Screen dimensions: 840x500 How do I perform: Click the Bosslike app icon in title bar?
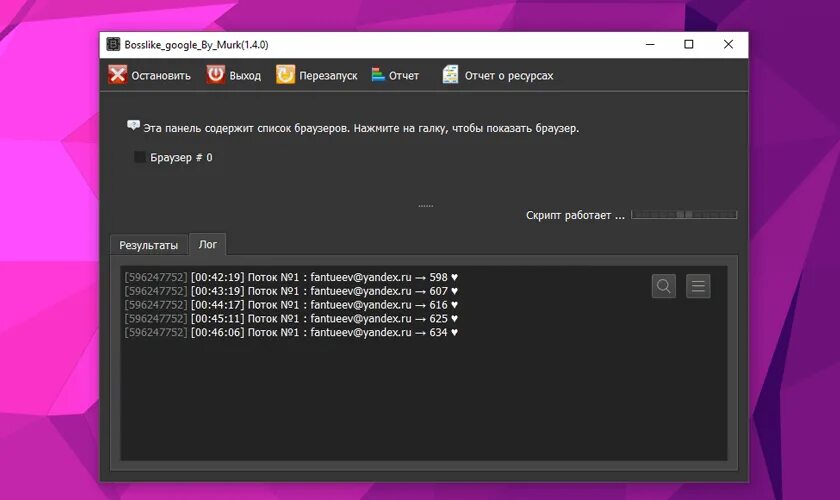pos(113,44)
